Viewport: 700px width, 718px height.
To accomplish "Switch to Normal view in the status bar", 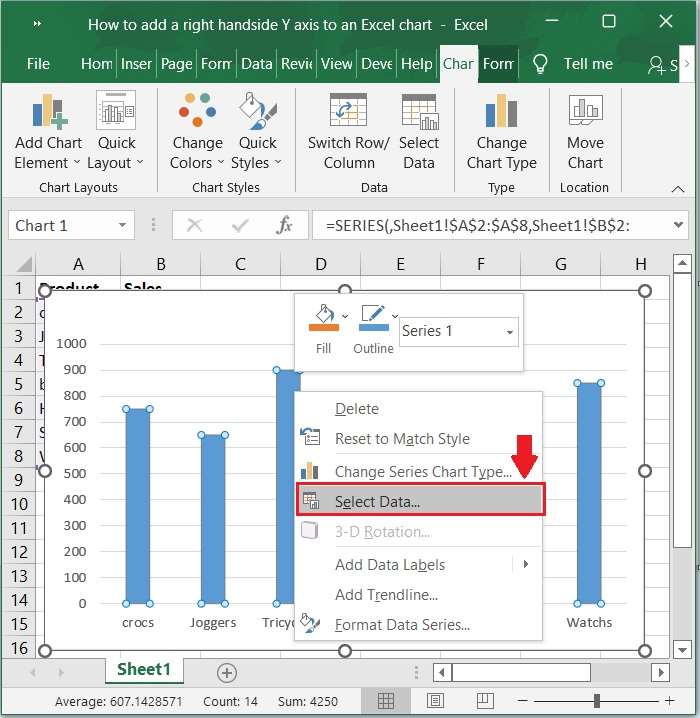I will point(386,700).
